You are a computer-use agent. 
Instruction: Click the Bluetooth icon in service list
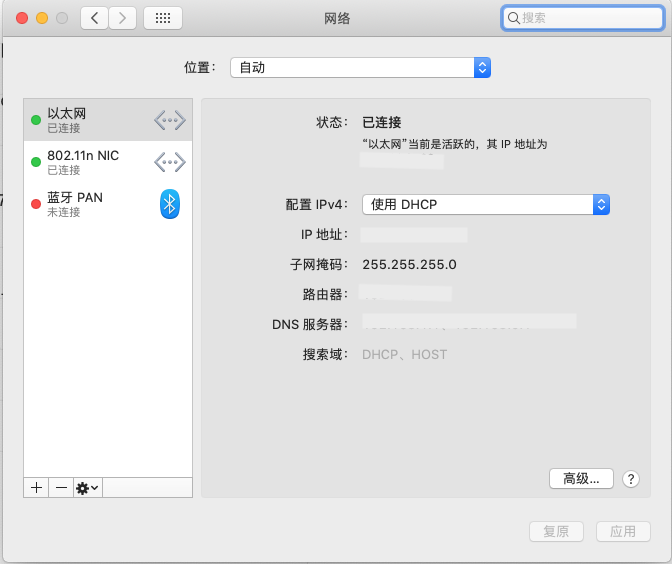(x=170, y=204)
